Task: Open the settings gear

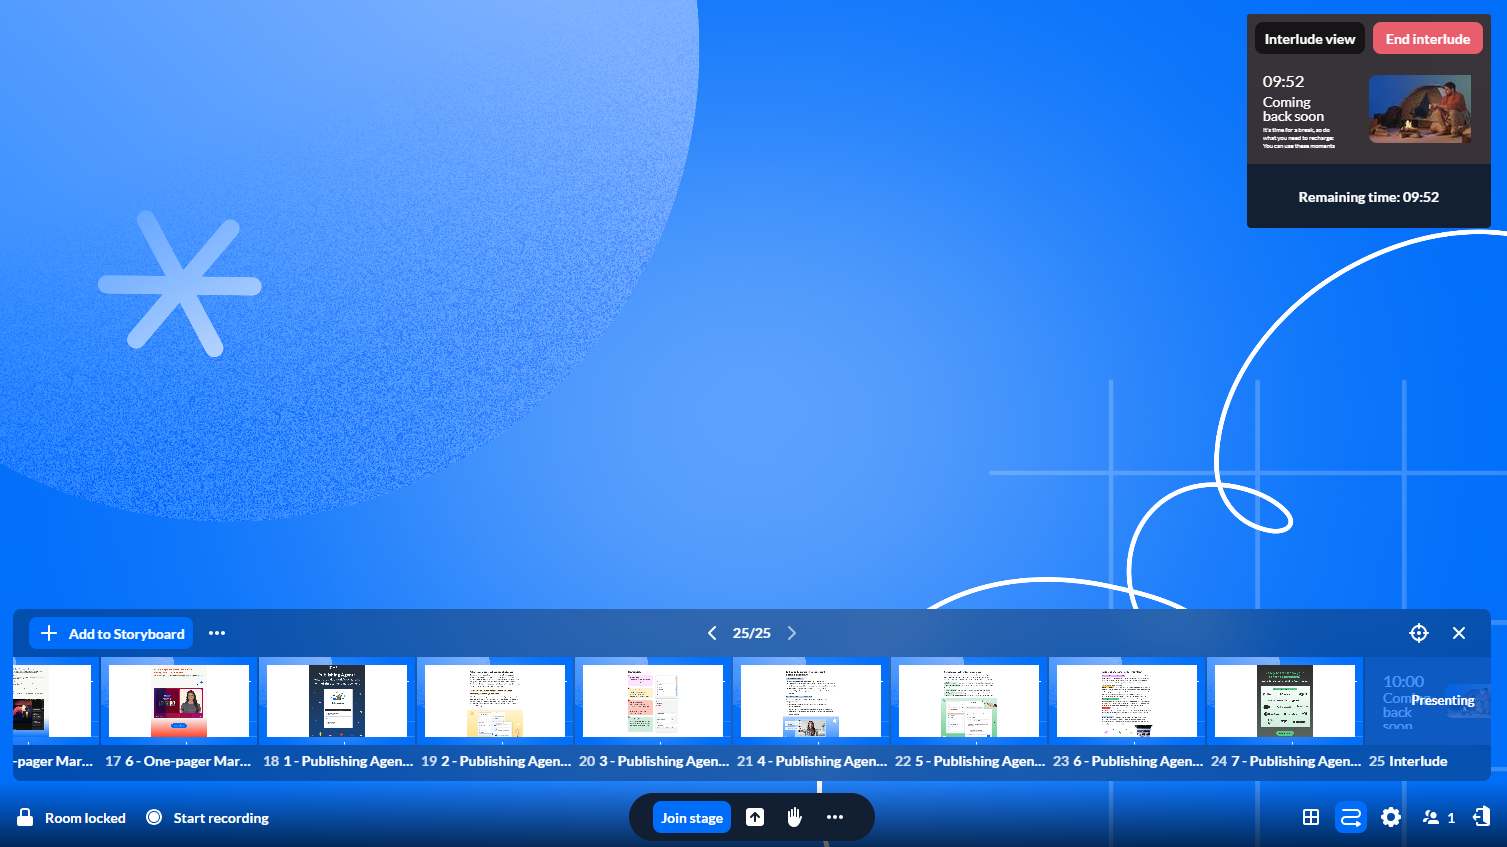Action: click(1391, 818)
